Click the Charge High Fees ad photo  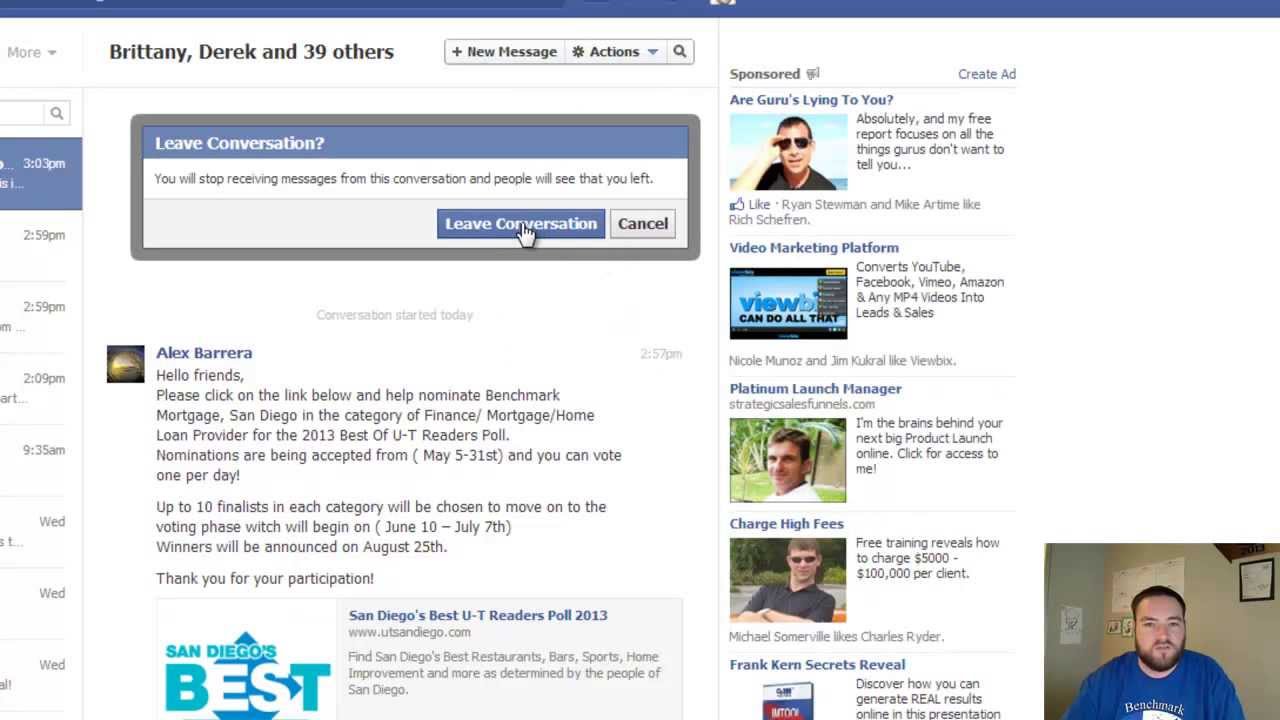tap(787, 580)
